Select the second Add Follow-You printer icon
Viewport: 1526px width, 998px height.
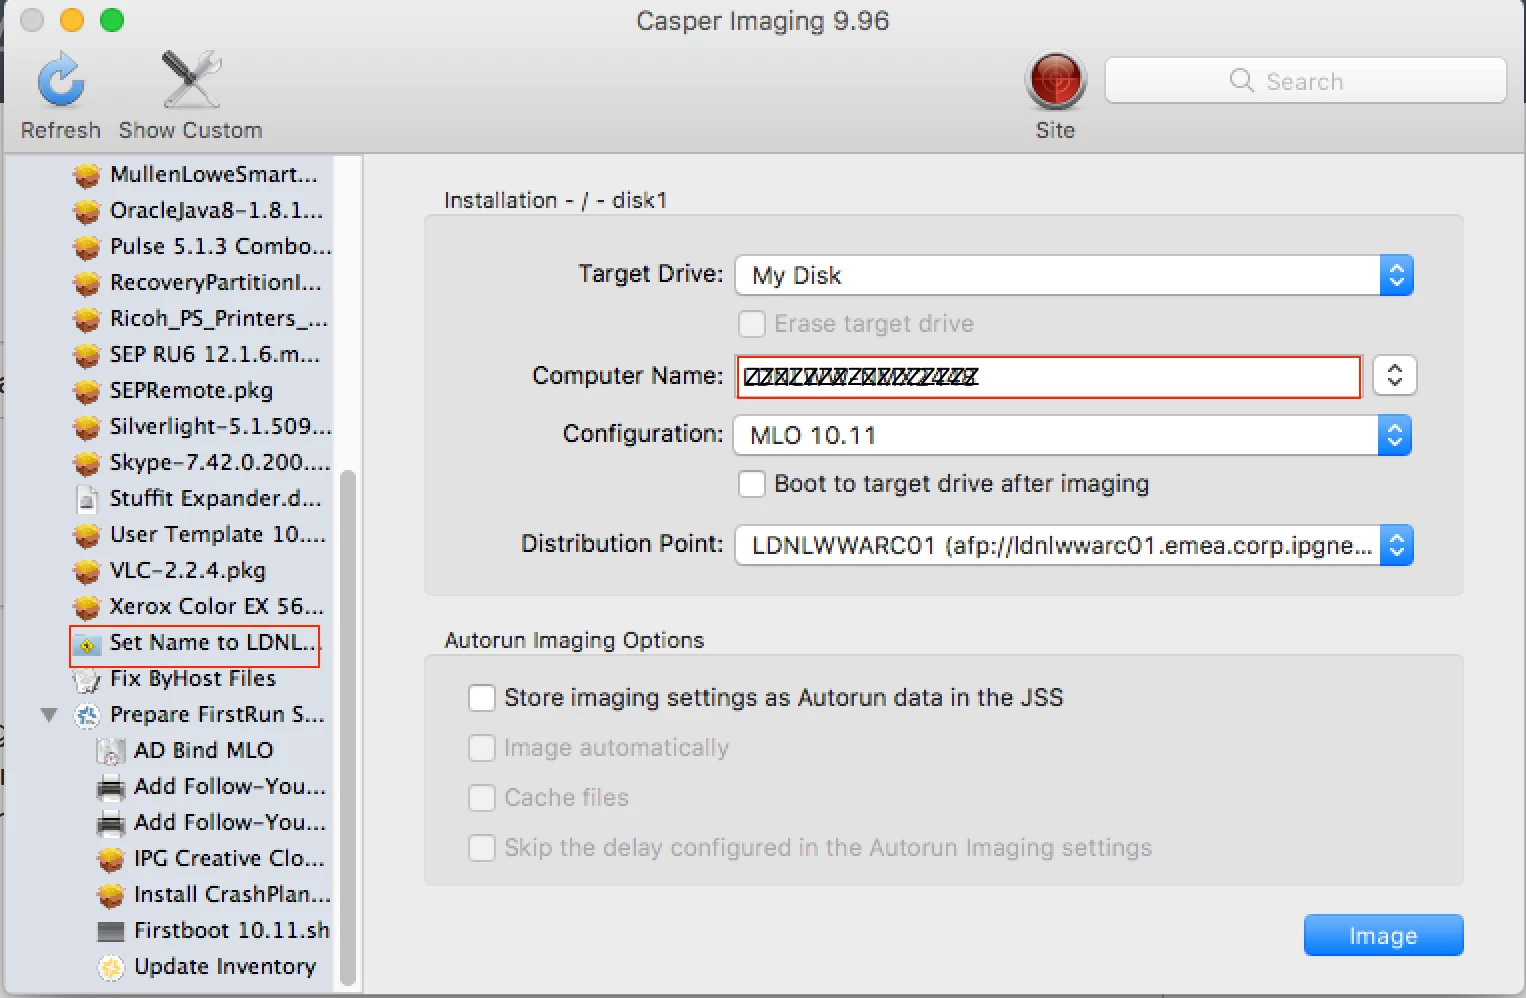click(x=111, y=823)
